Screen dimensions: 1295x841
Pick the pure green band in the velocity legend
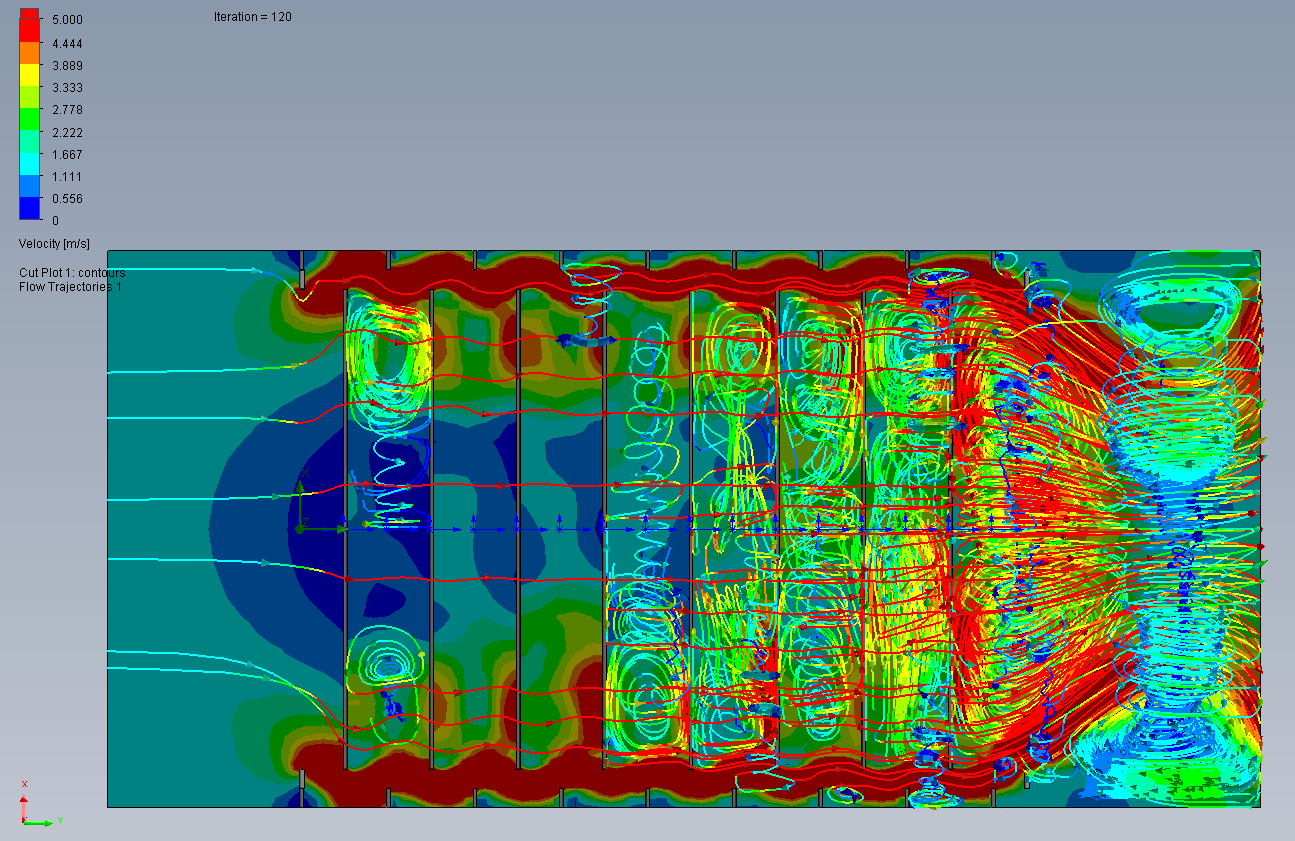pos(30,118)
